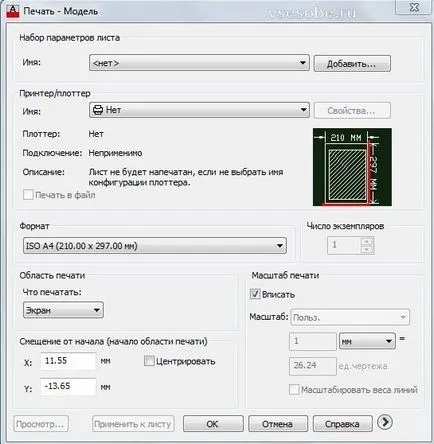Click the disabled Свойства... button
Image resolution: width=434 pixels, height=444 pixels.
coord(352,111)
